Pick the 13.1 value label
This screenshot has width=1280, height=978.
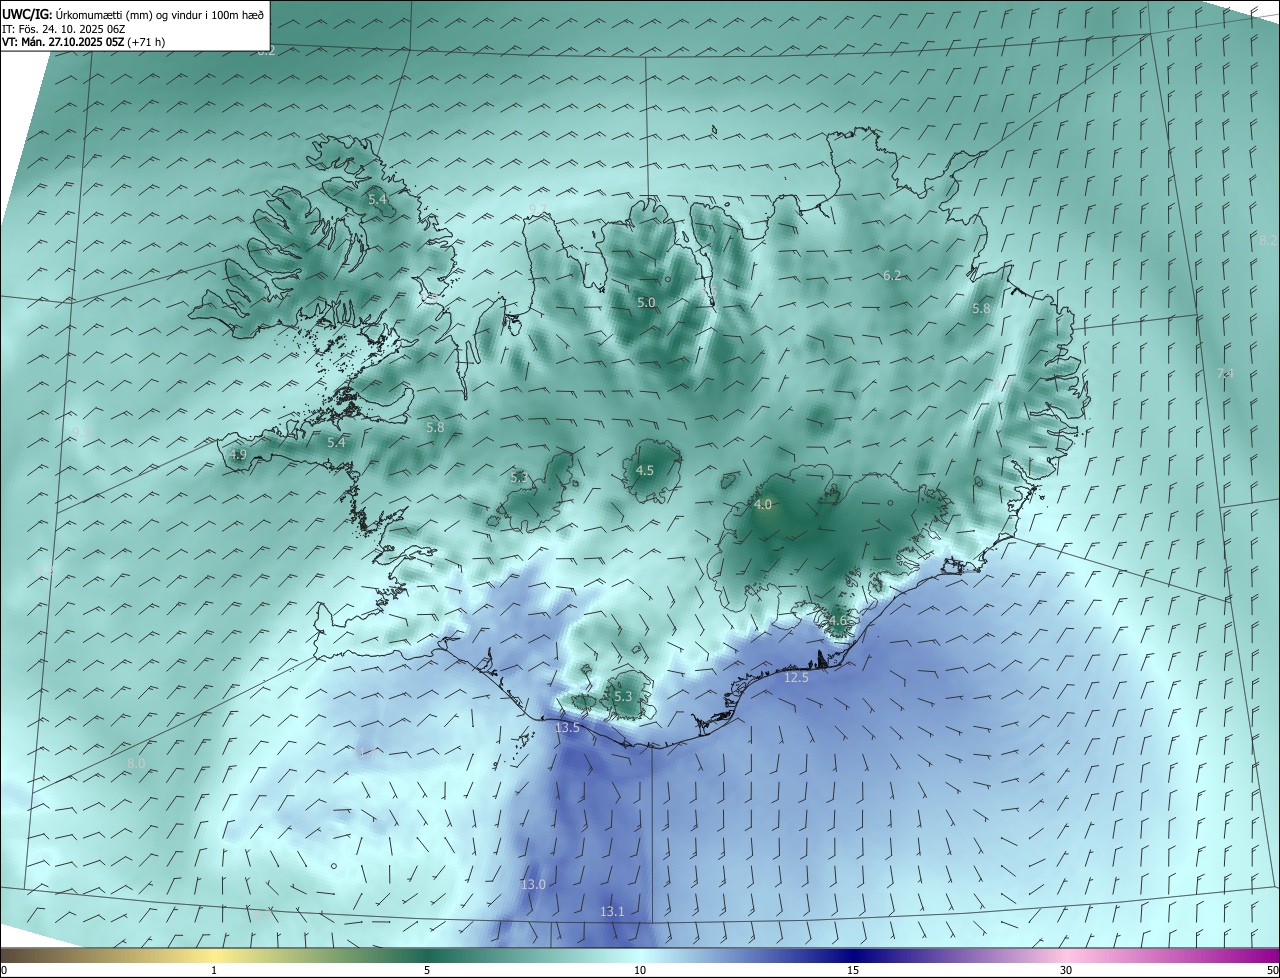pos(612,912)
